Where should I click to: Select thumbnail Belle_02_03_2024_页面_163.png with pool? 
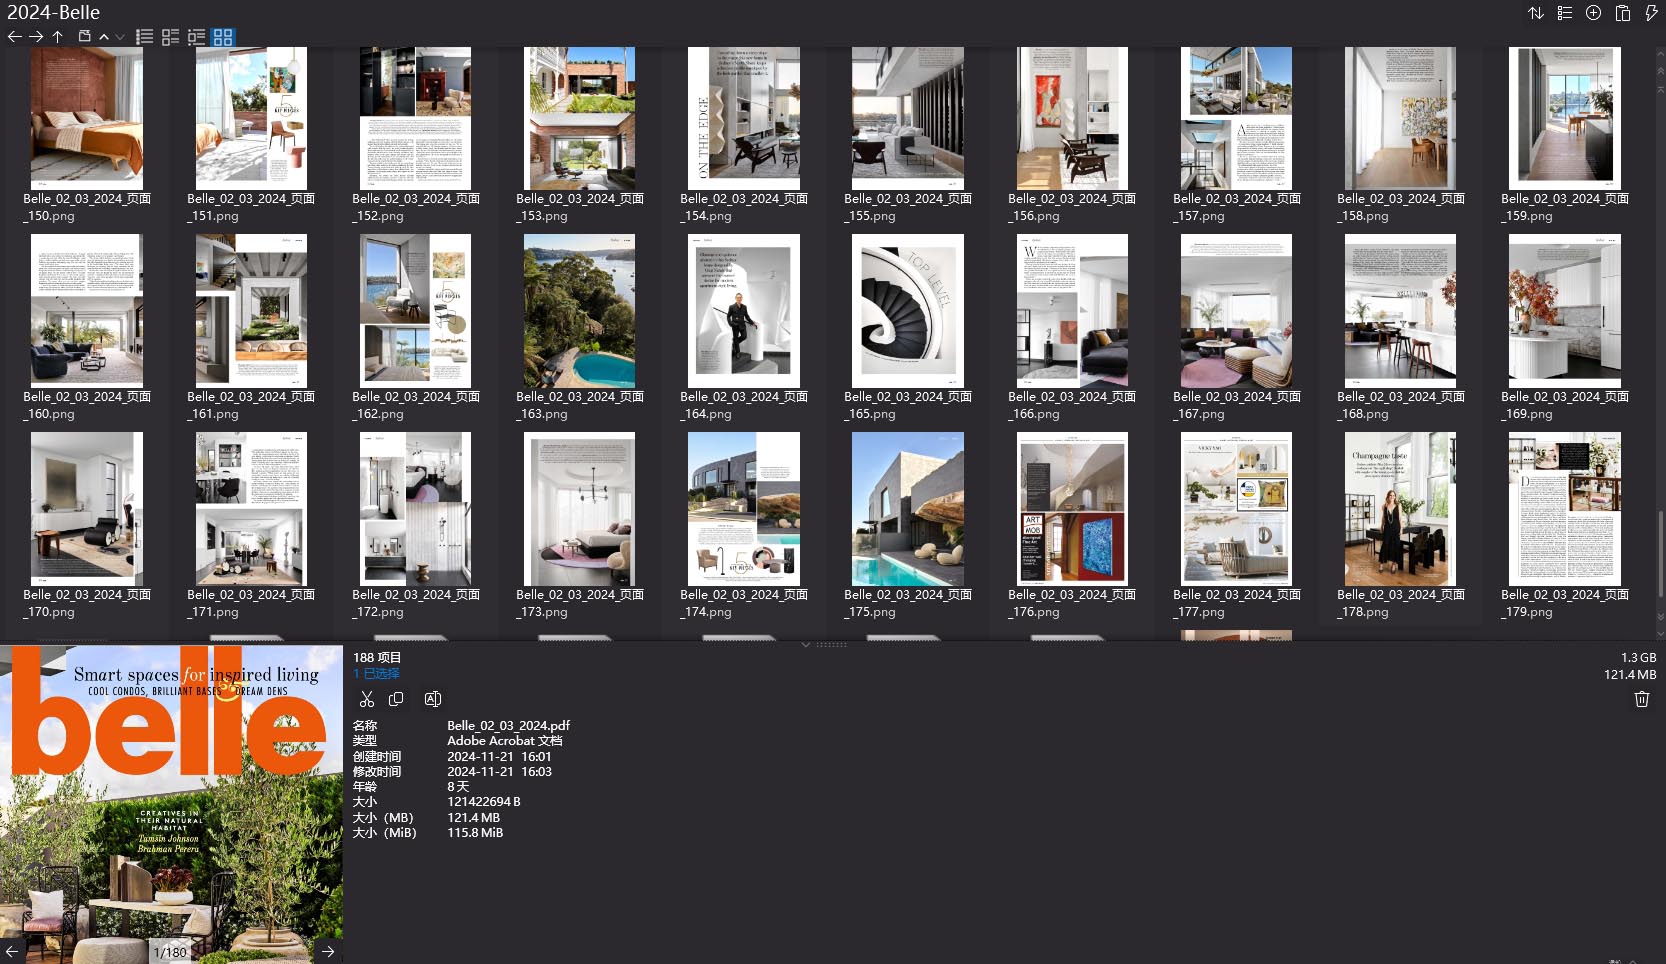[579, 311]
